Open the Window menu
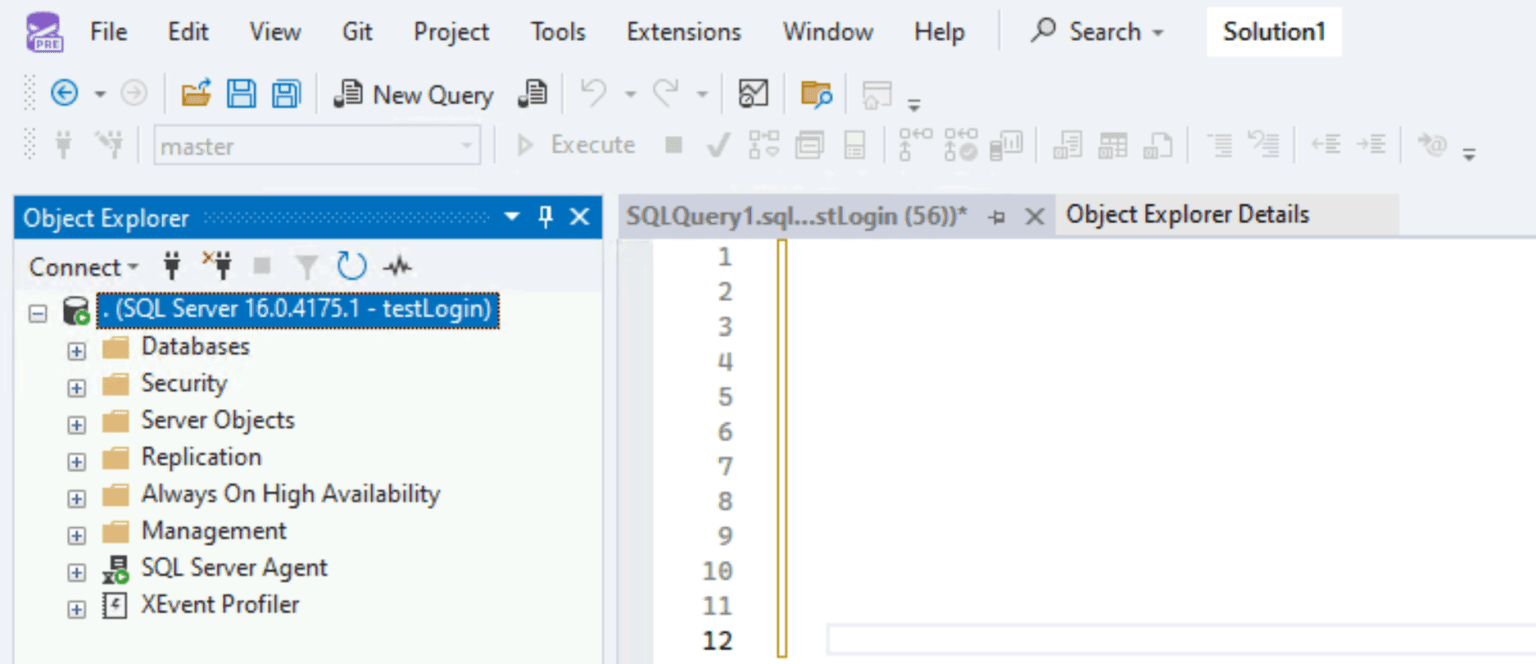1536x664 pixels. pos(828,32)
